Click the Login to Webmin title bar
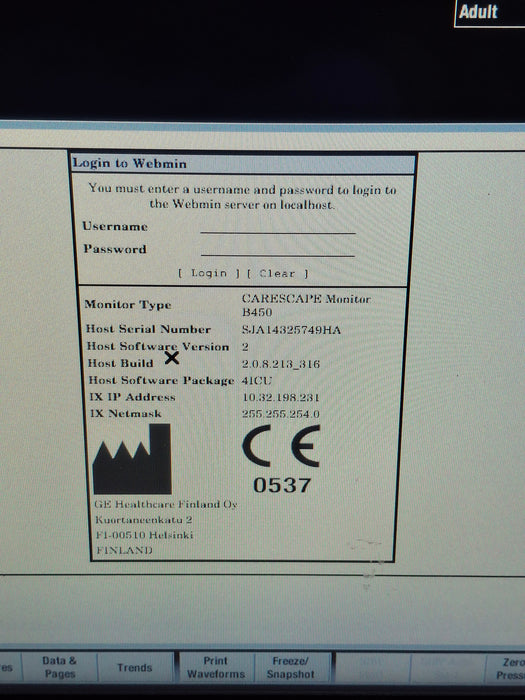 [243, 163]
